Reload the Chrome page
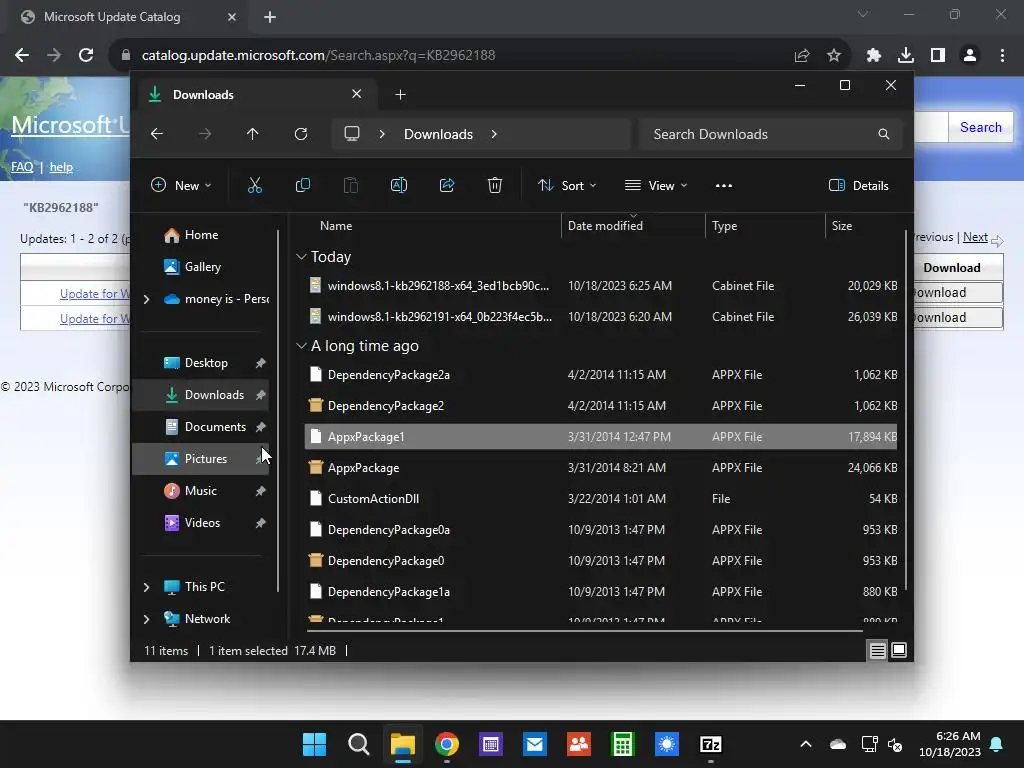Image resolution: width=1024 pixels, height=768 pixels. pyautogui.click(x=86, y=56)
